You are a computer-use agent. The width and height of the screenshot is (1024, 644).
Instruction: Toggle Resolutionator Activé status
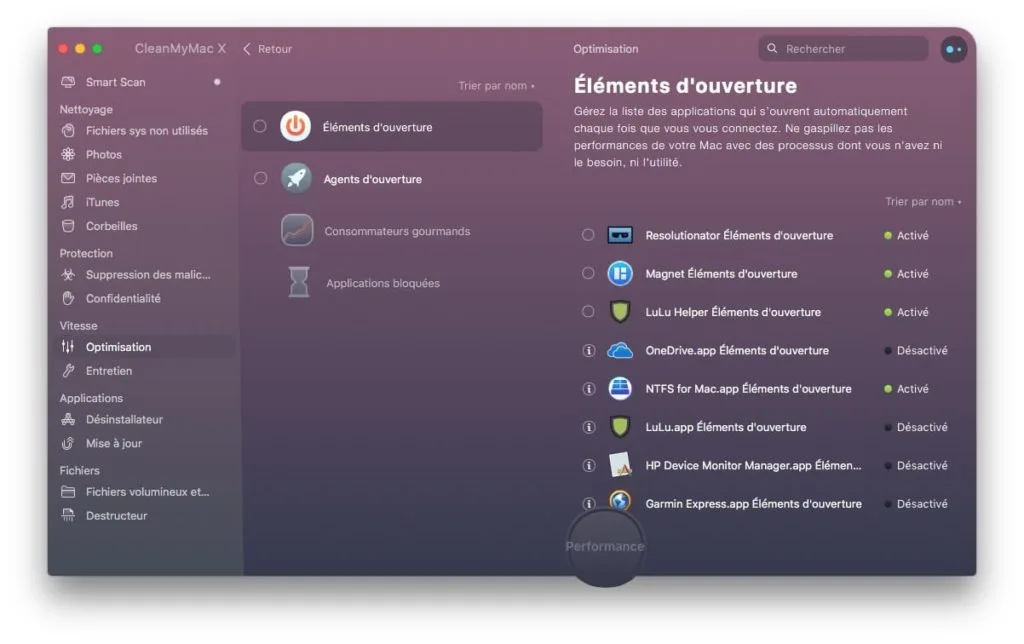(x=906, y=236)
